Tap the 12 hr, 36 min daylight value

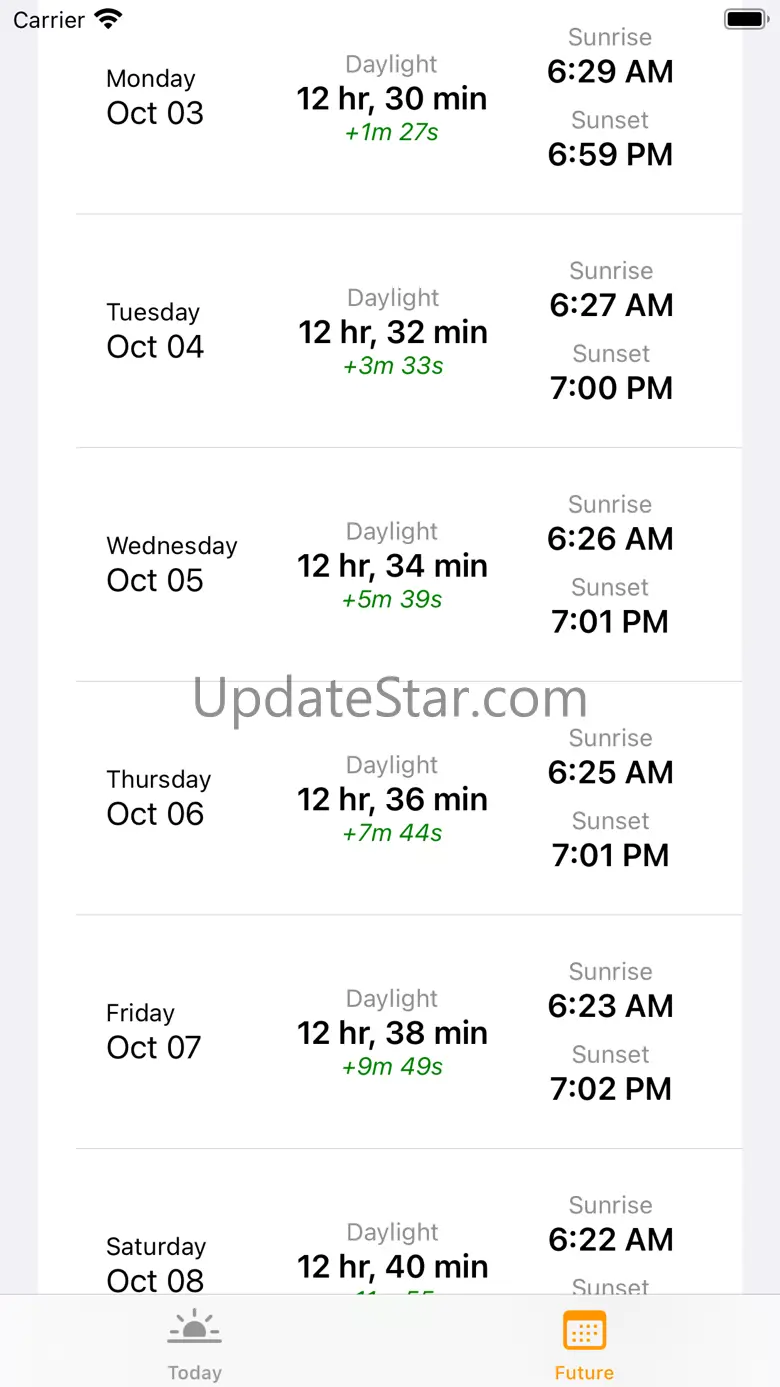click(392, 800)
